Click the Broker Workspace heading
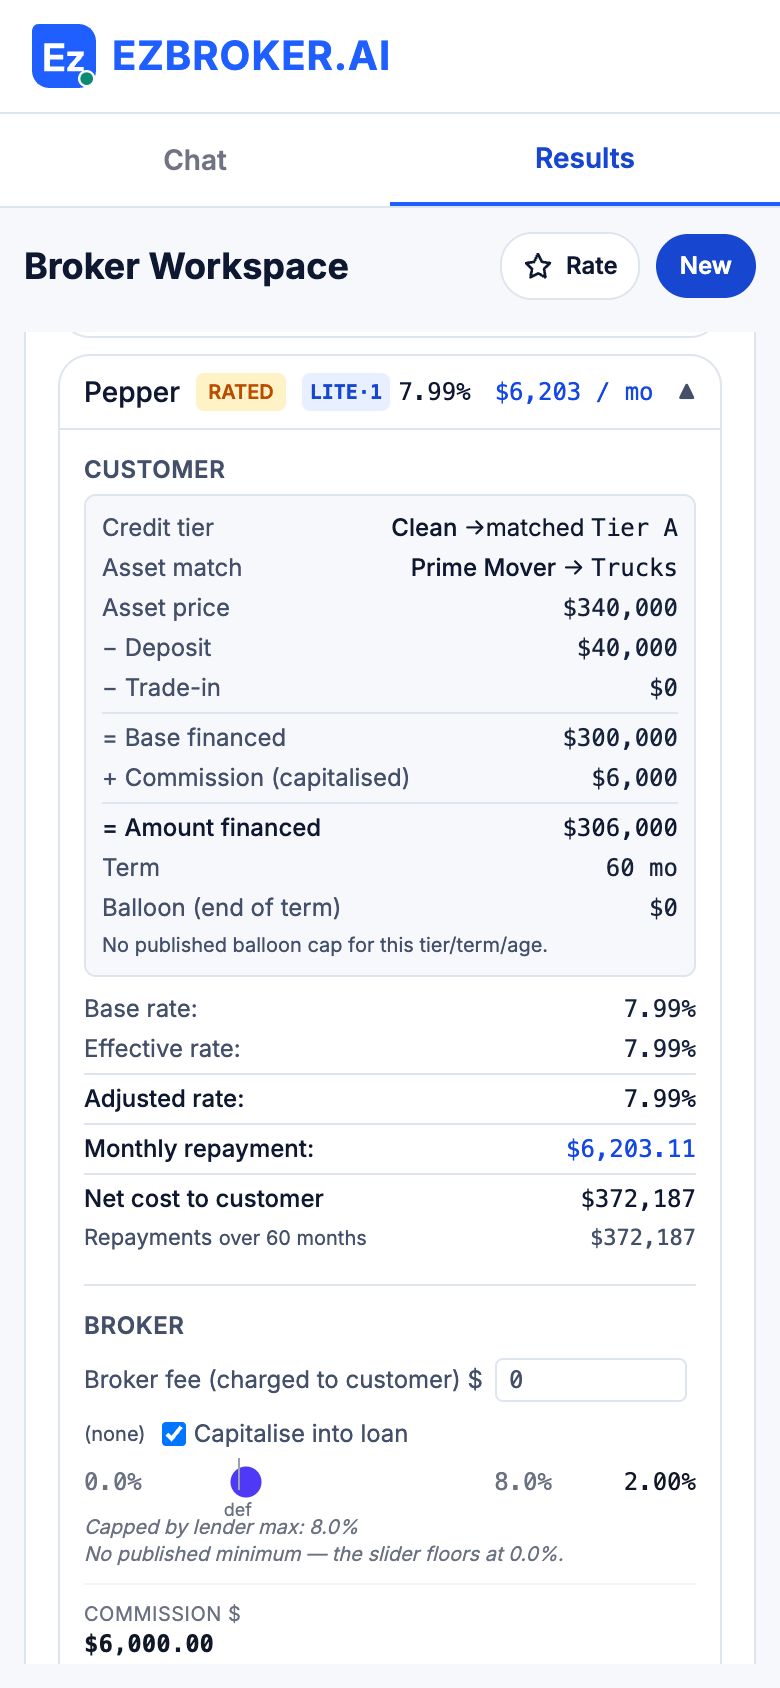The height and width of the screenshot is (1688, 780). point(186,266)
